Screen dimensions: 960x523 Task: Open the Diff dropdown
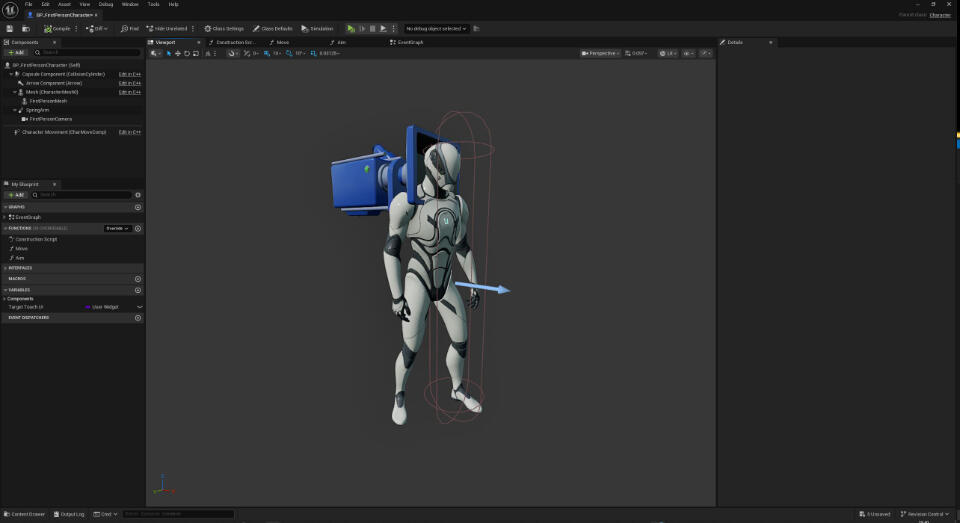pyautogui.click(x=97, y=29)
